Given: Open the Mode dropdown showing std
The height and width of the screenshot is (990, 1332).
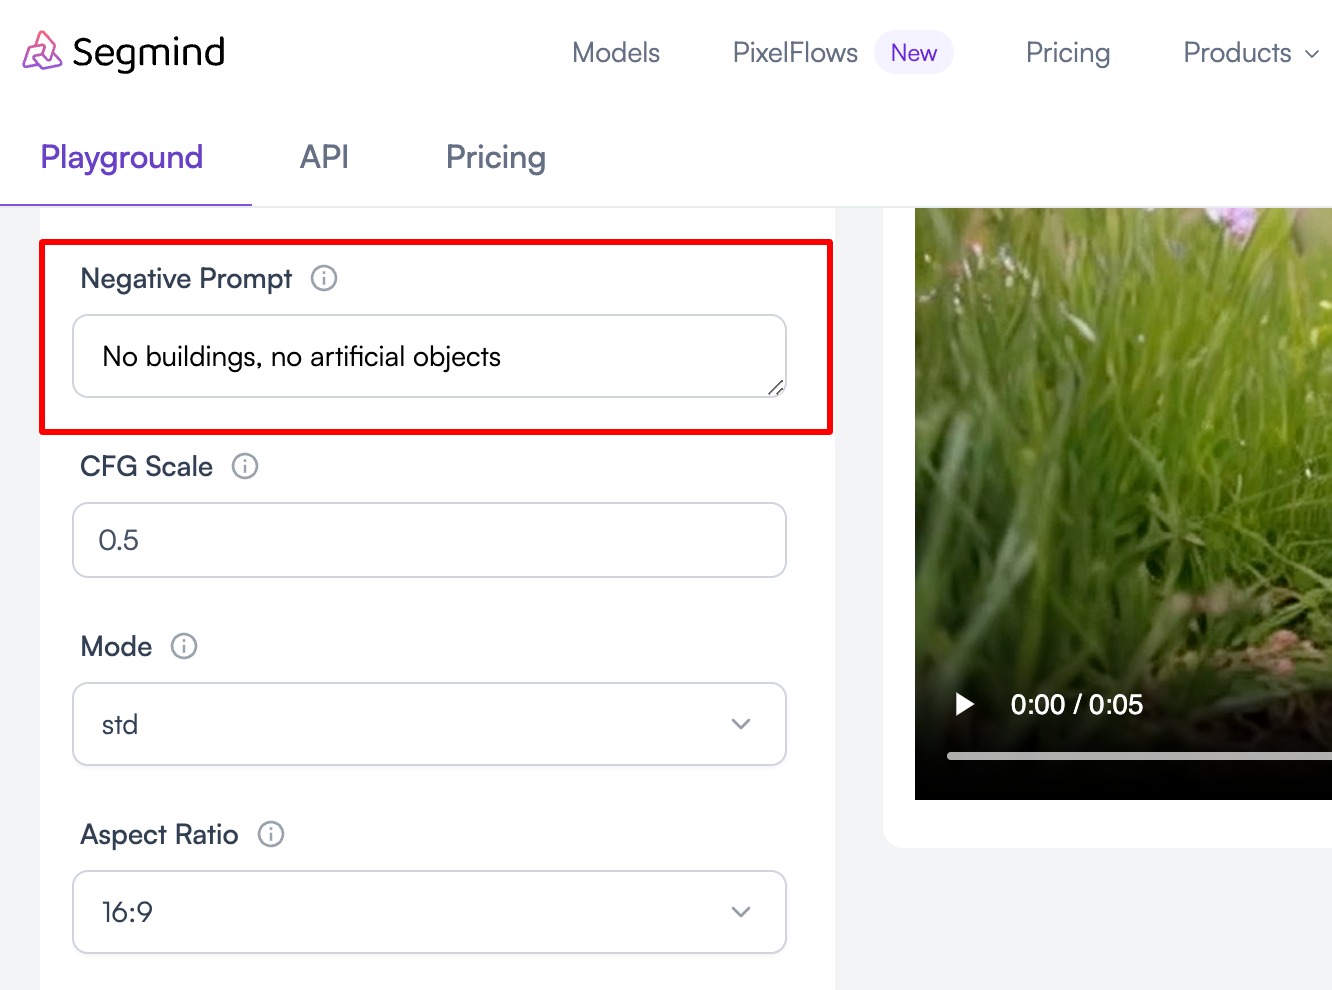Looking at the screenshot, I should point(429,724).
